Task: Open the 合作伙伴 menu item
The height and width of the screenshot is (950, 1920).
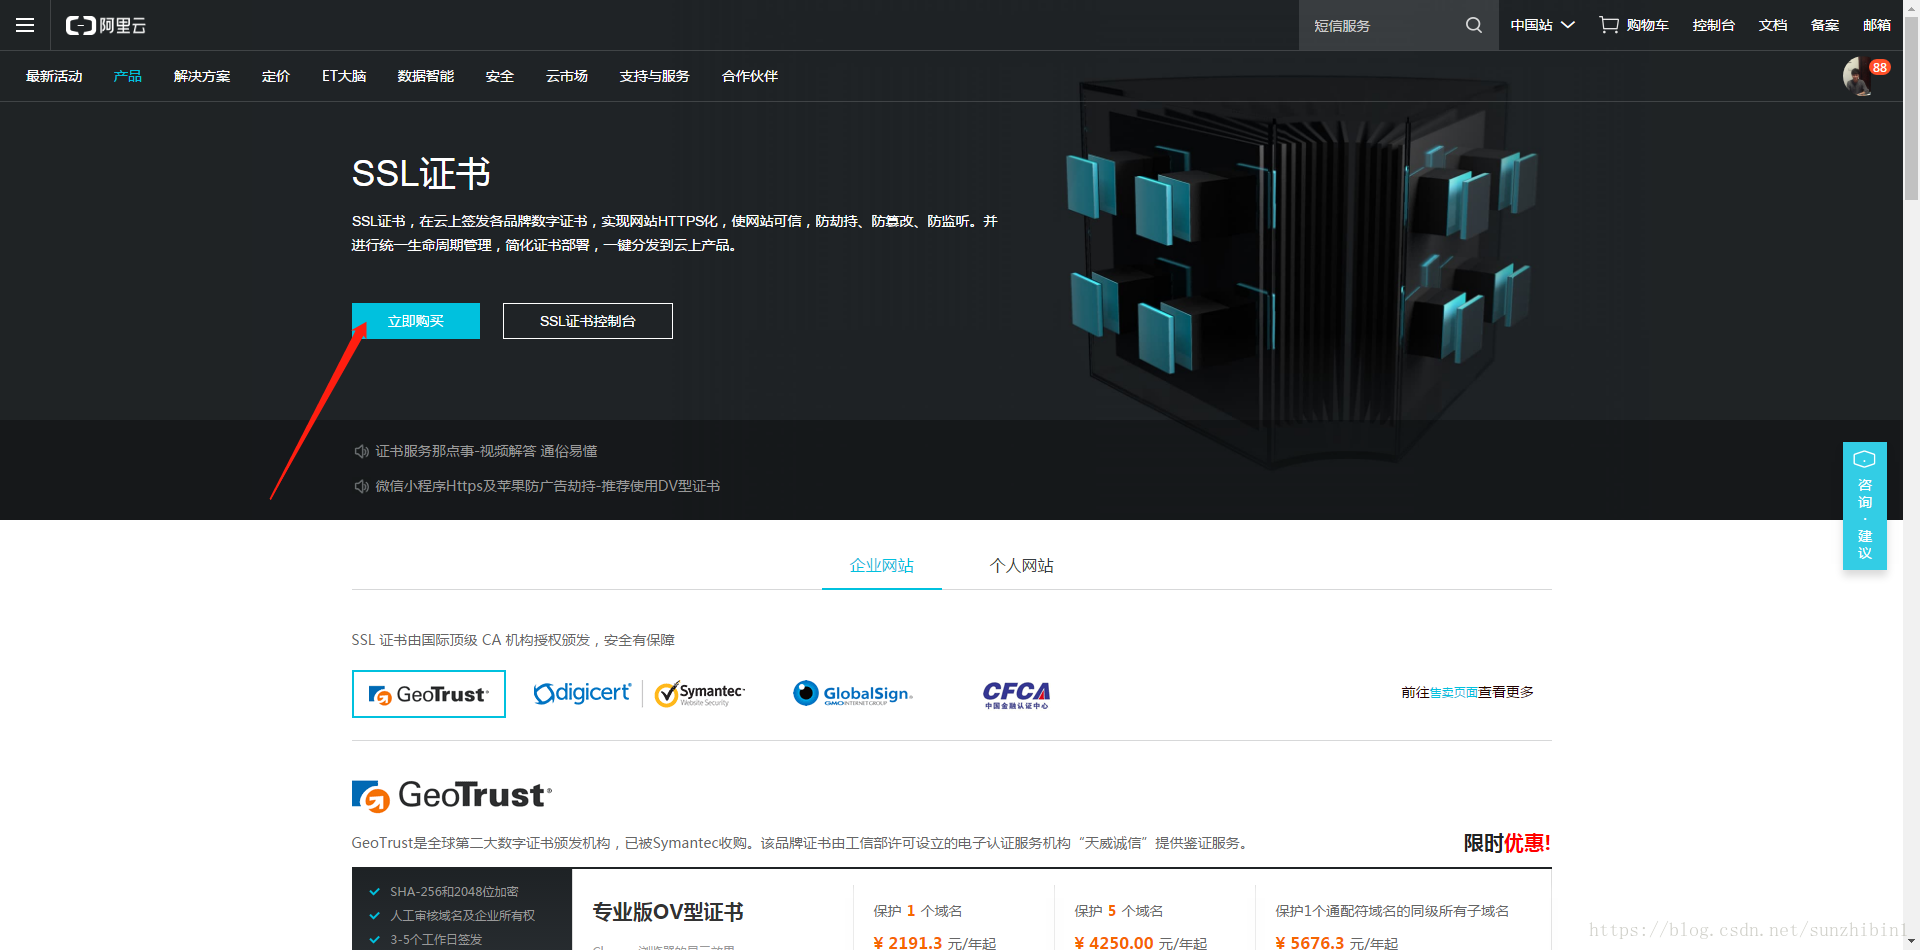Action: coord(750,76)
